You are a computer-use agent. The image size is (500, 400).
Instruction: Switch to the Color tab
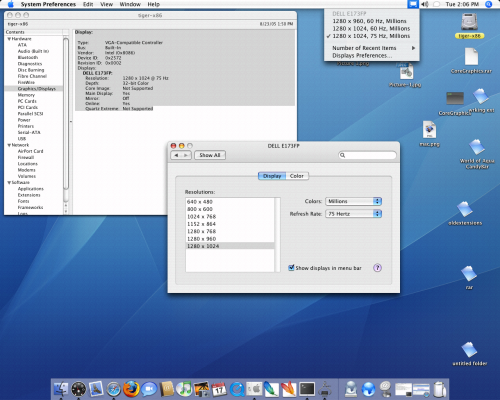click(297, 176)
